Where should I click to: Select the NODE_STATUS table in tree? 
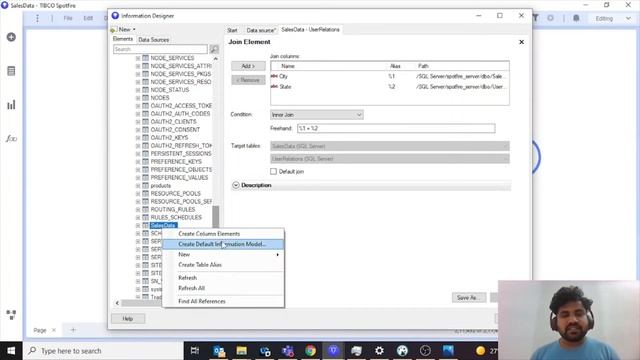point(170,90)
